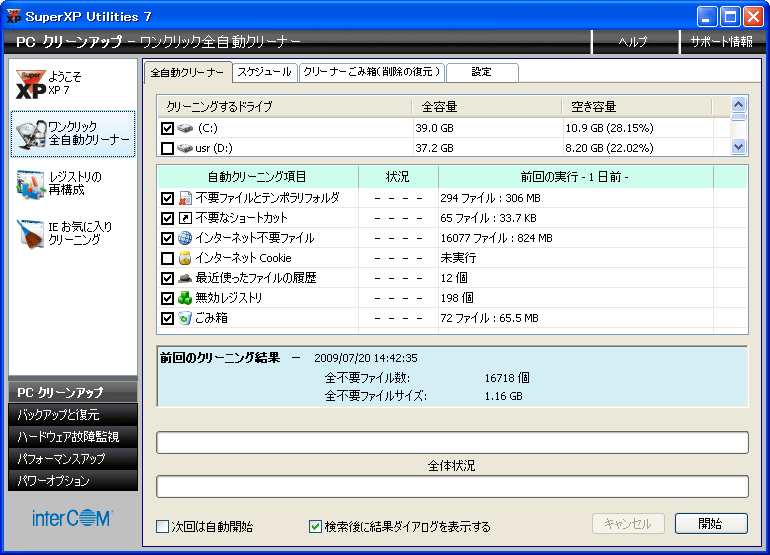Uncheck 不要なショートカット checkbox
This screenshot has width=770, height=555.
pyautogui.click(x=167, y=218)
